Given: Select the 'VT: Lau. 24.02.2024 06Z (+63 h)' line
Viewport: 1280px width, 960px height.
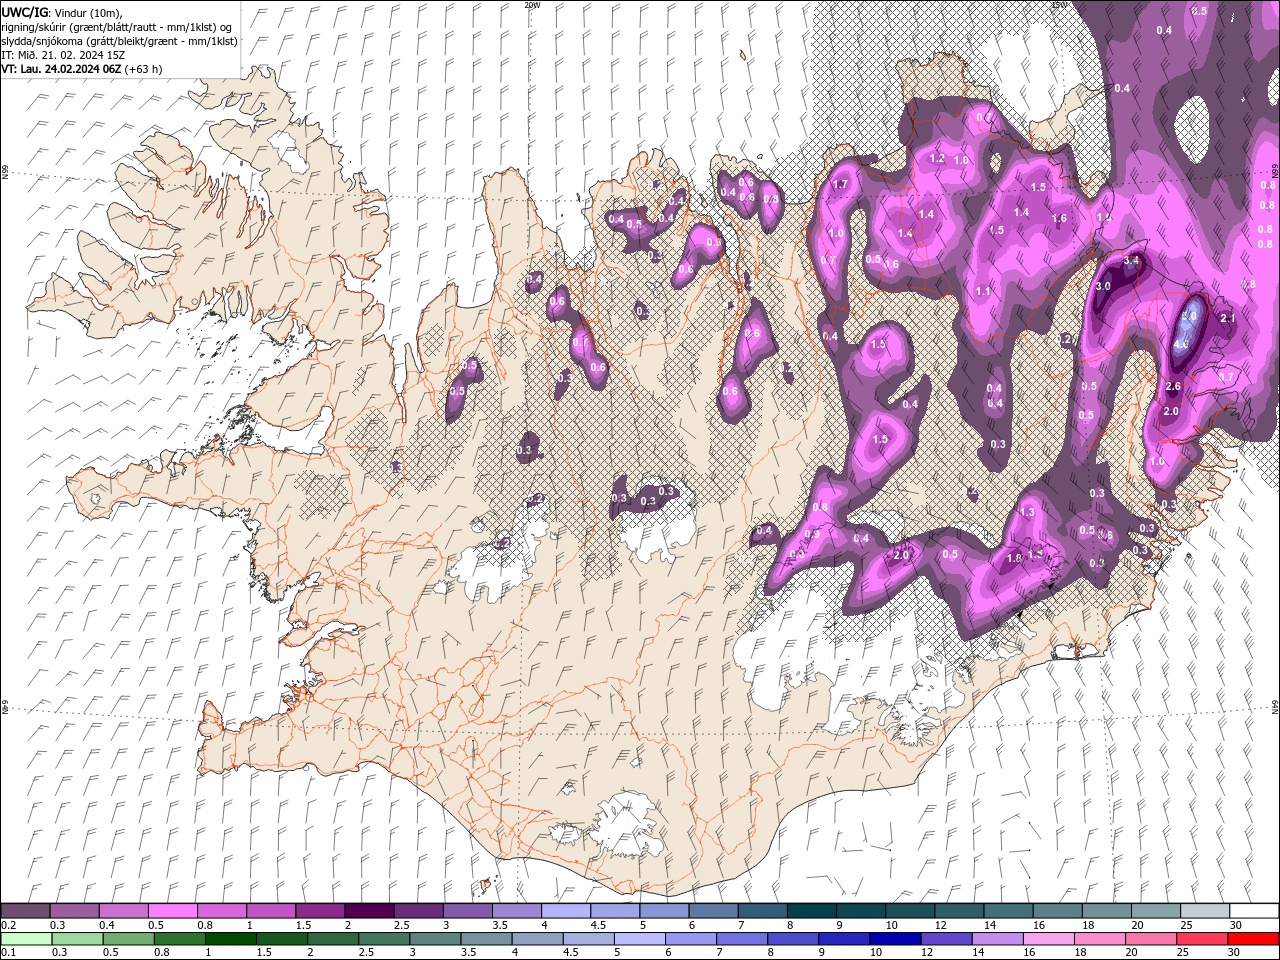Looking at the screenshot, I should pos(82,69).
